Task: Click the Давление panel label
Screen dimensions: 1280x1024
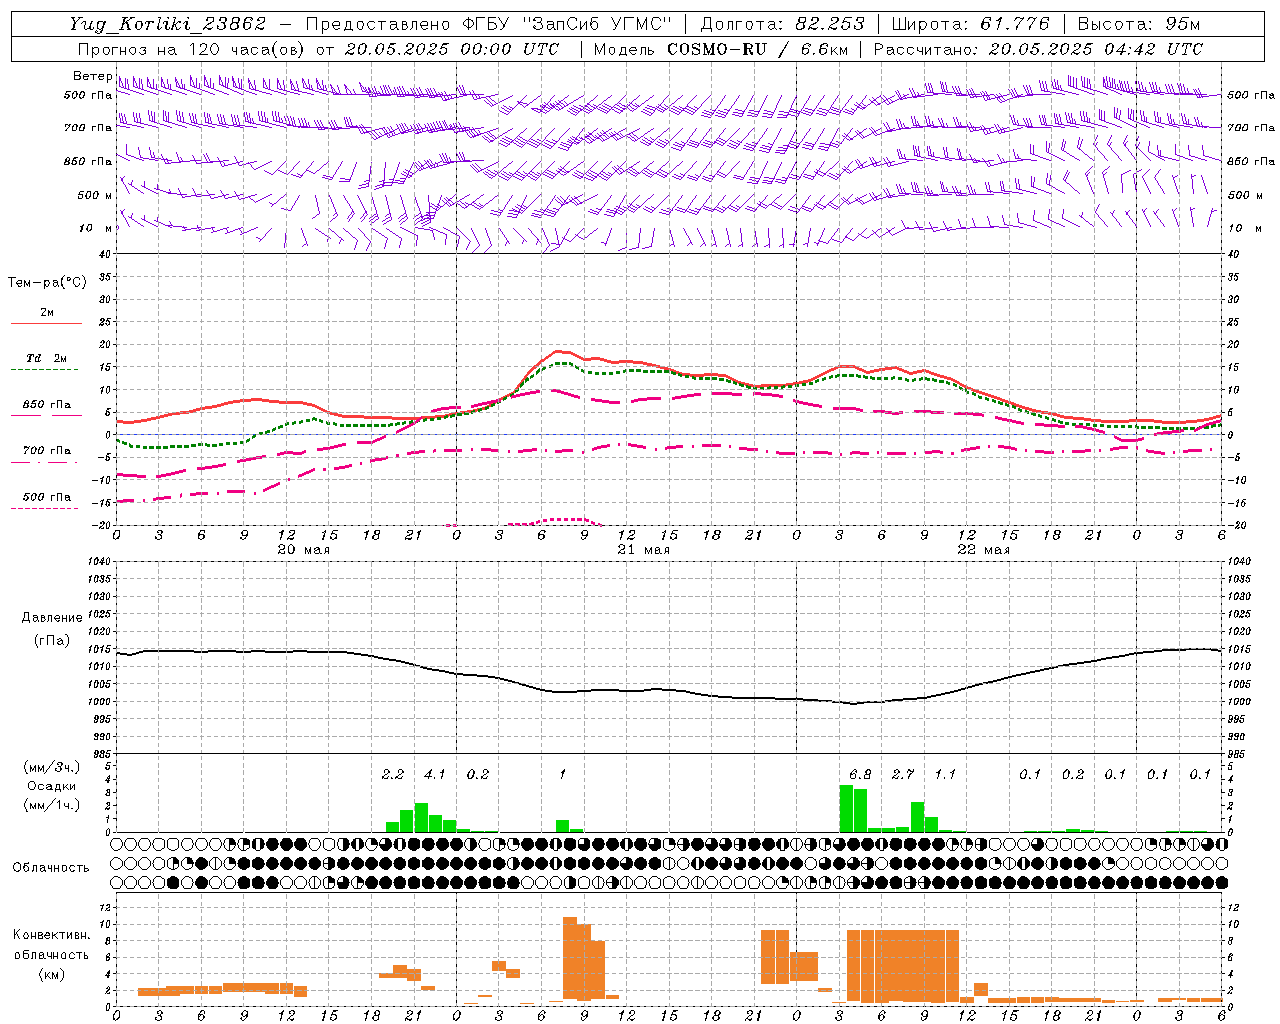Action: 52,618
